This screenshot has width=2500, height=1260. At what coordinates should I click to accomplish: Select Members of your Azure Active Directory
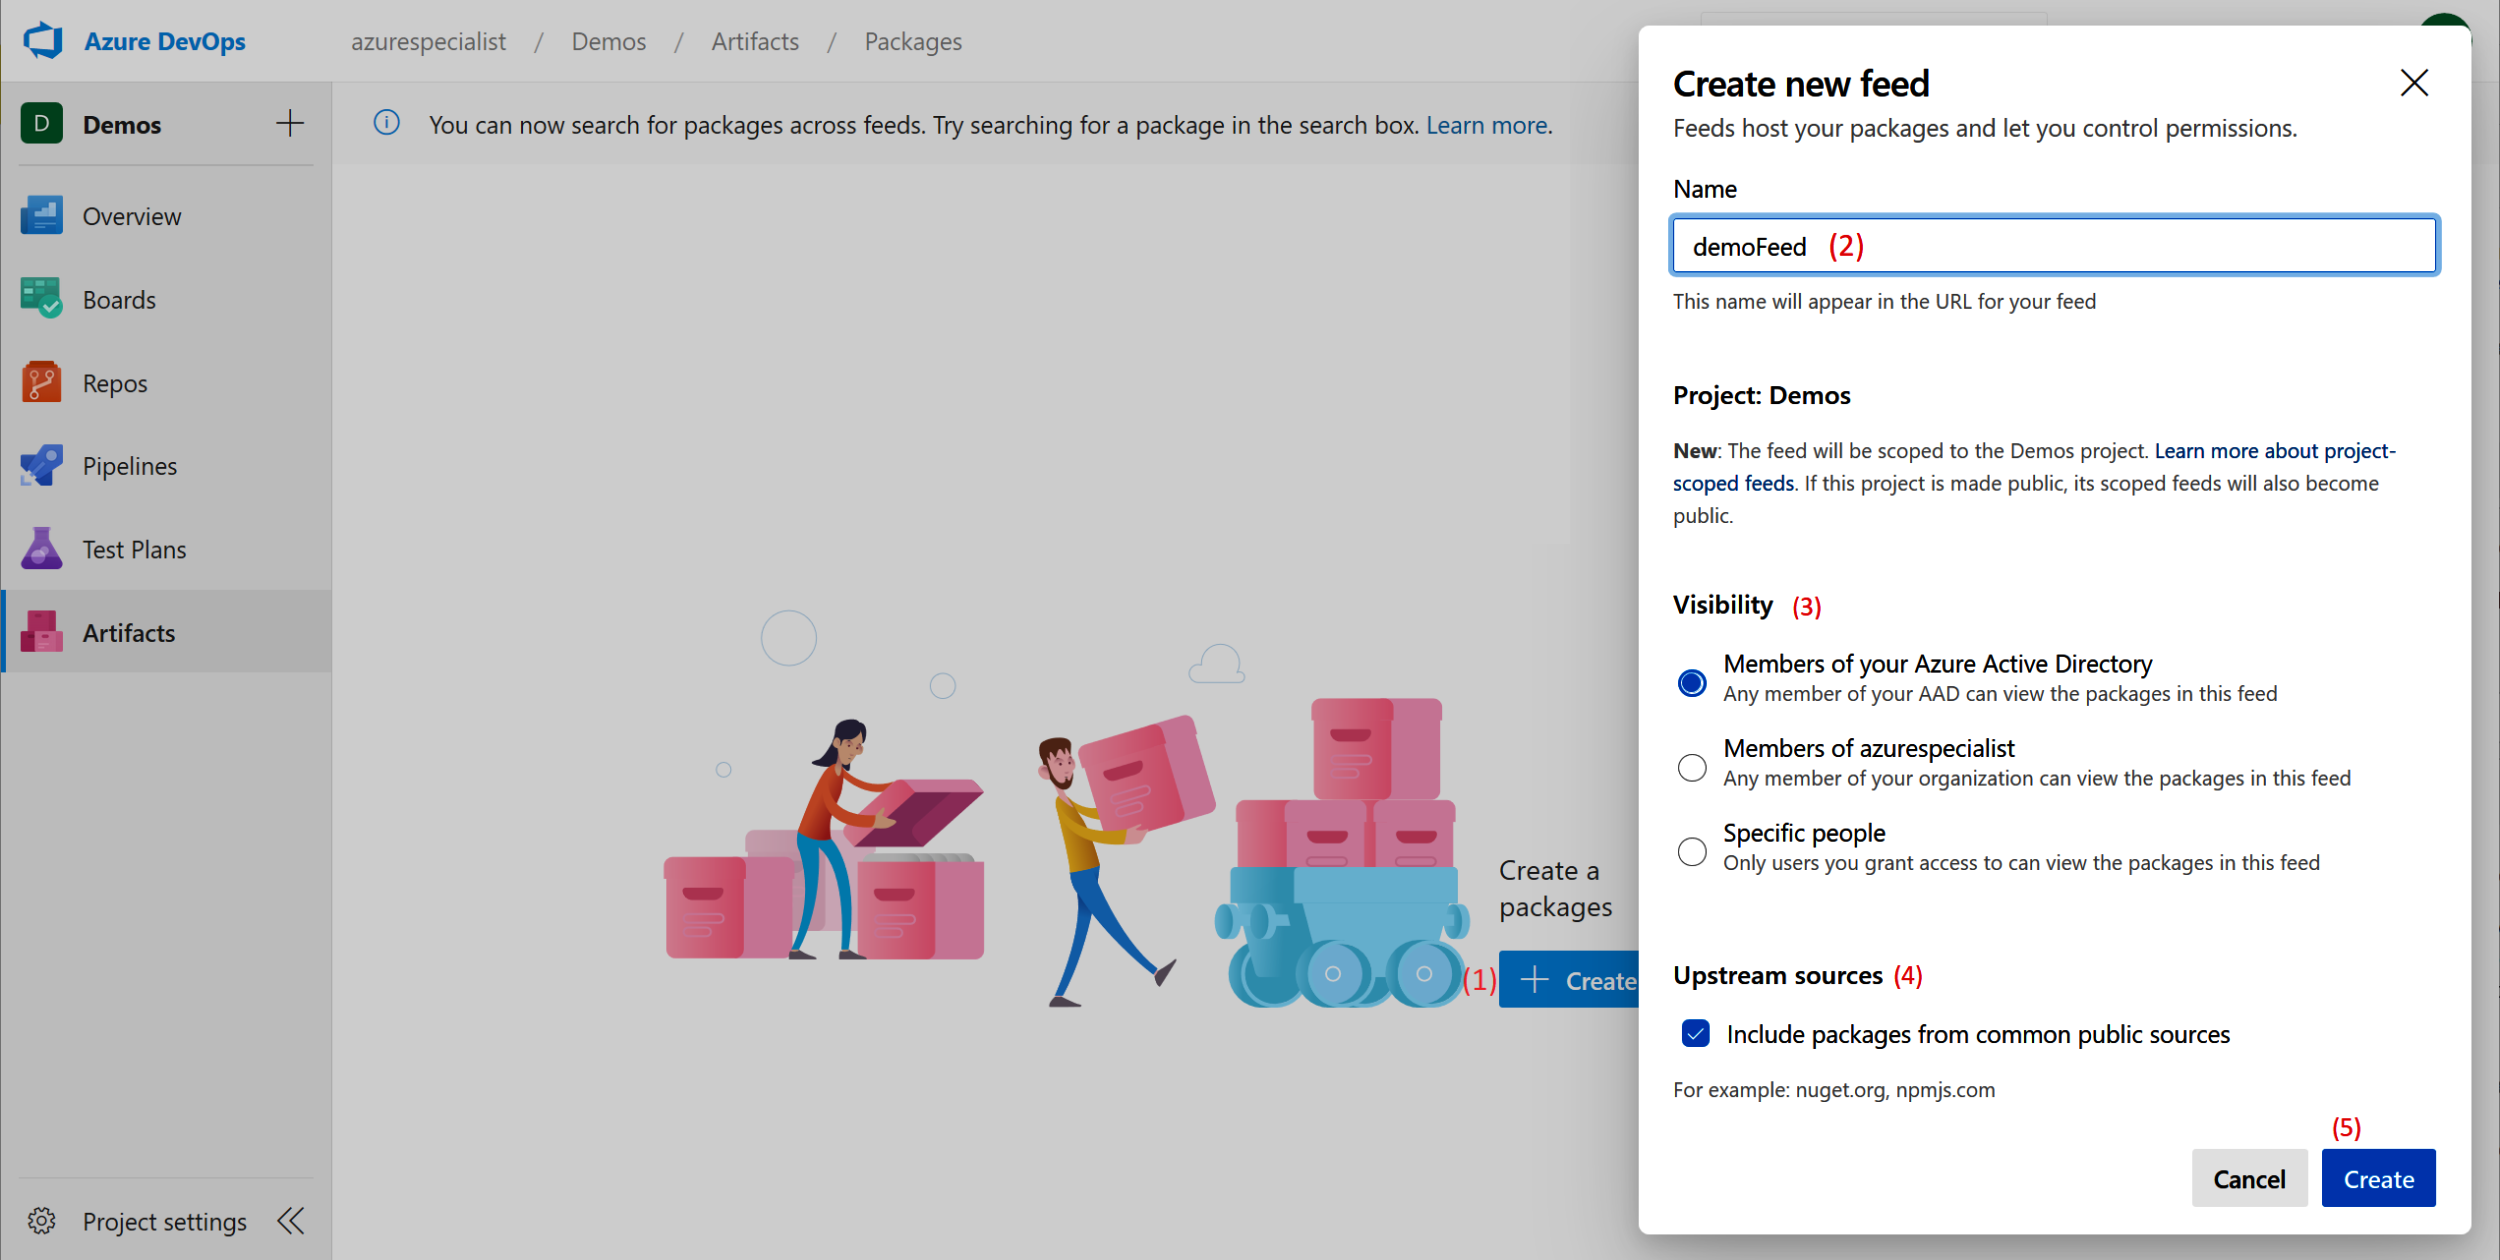[x=1692, y=683]
